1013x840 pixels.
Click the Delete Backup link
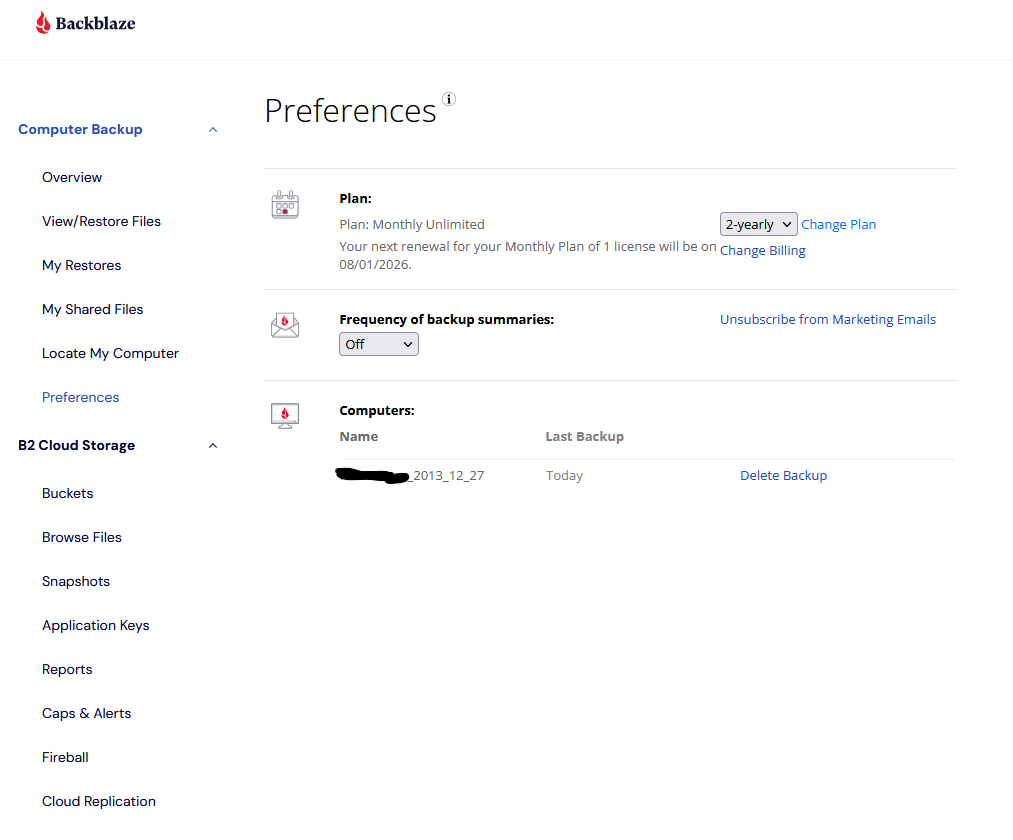pyautogui.click(x=783, y=475)
